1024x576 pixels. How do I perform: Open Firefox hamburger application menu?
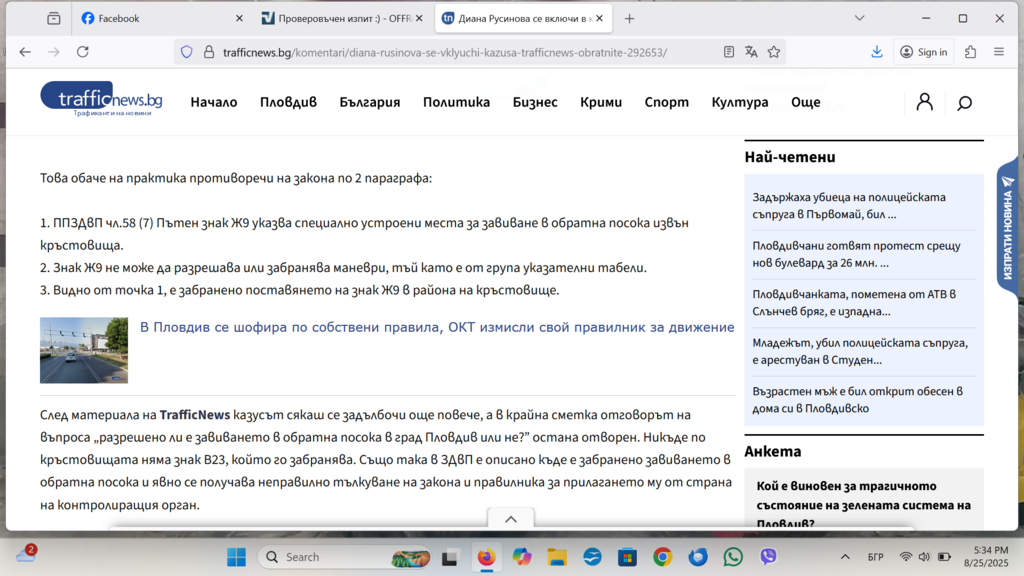(999, 52)
